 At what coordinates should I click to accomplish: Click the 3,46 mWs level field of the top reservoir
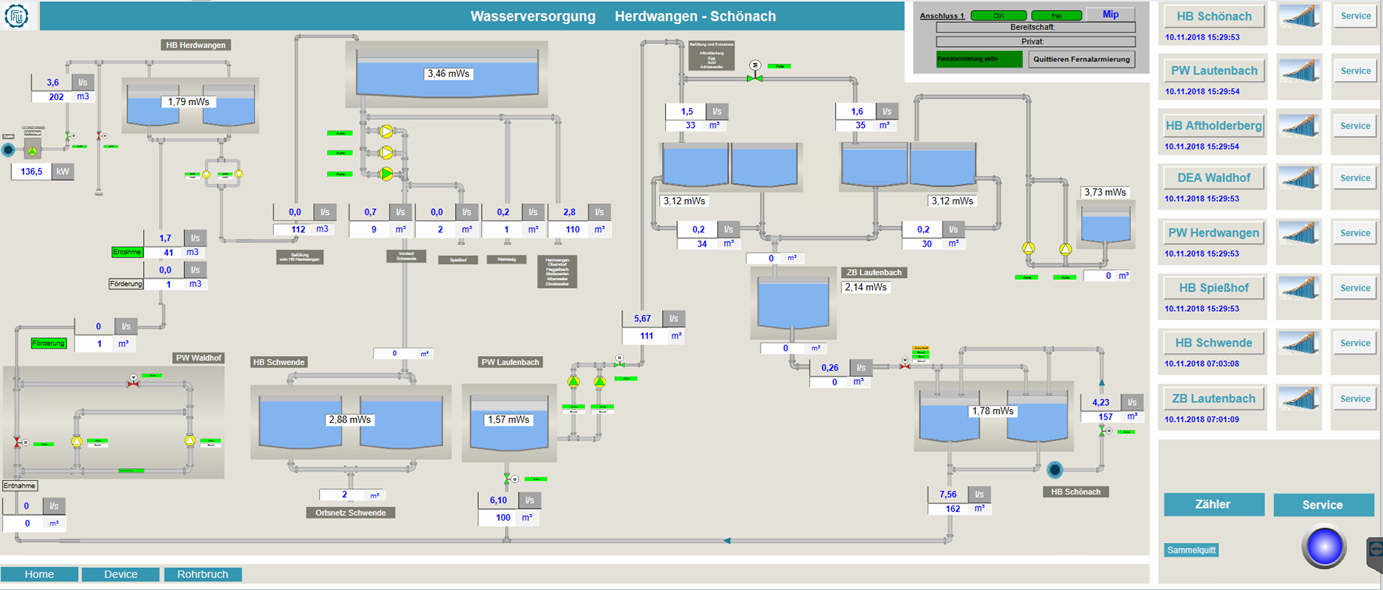click(447, 74)
